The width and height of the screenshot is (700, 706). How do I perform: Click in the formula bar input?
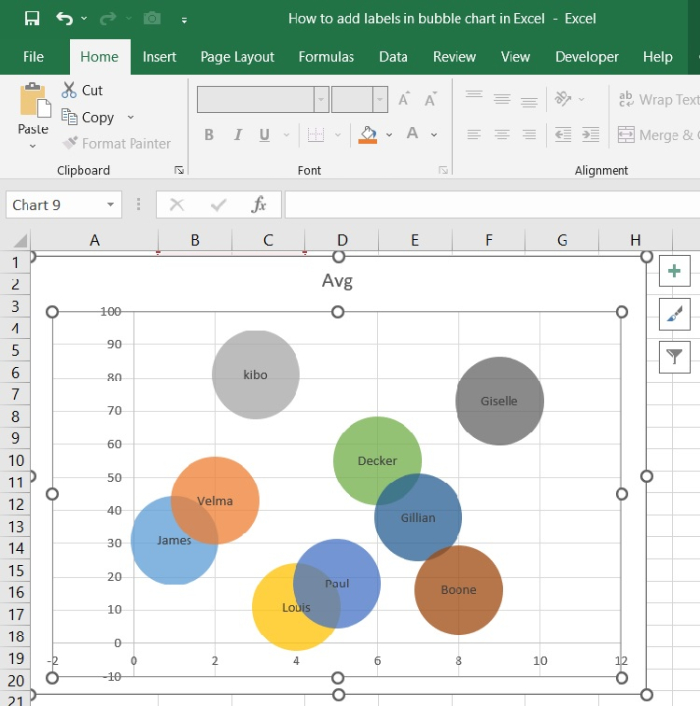pyautogui.click(x=492, y=205)
